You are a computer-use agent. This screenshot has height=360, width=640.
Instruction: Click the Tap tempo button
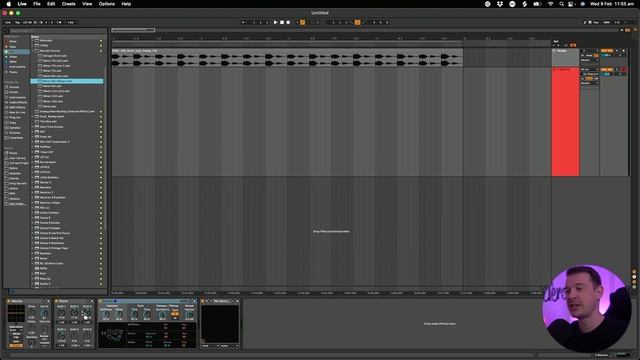coord(18,22)
